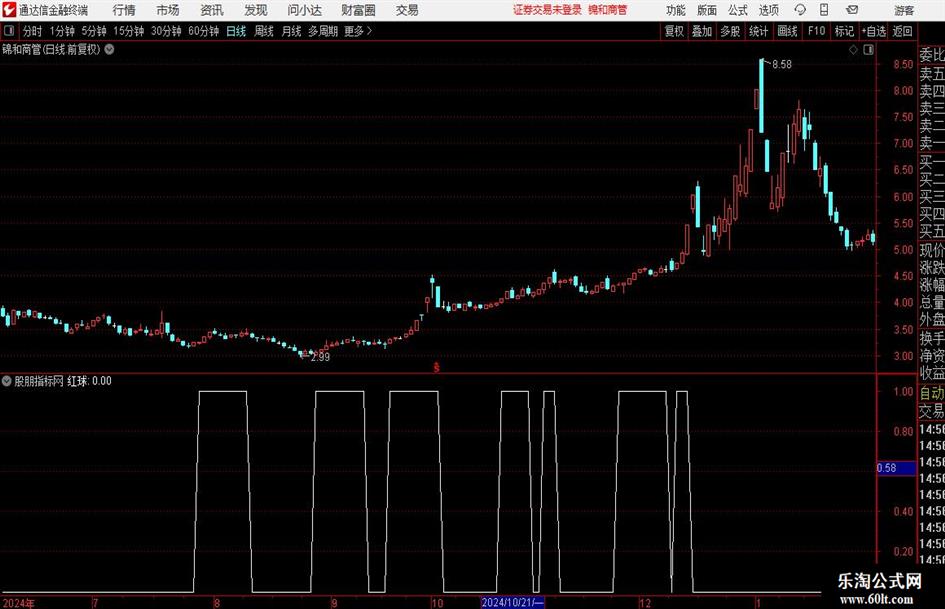Open the 资讯 menu
Viewport: 945px width, 609px height.
pyautogui.click(x=212, y=10)
